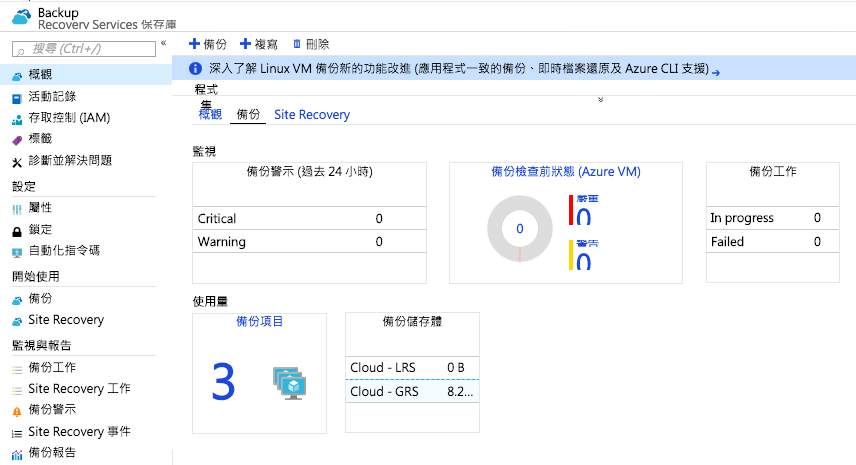Switch to the Site Recovery tab
The image size is (856, 465).
point(312,115)
